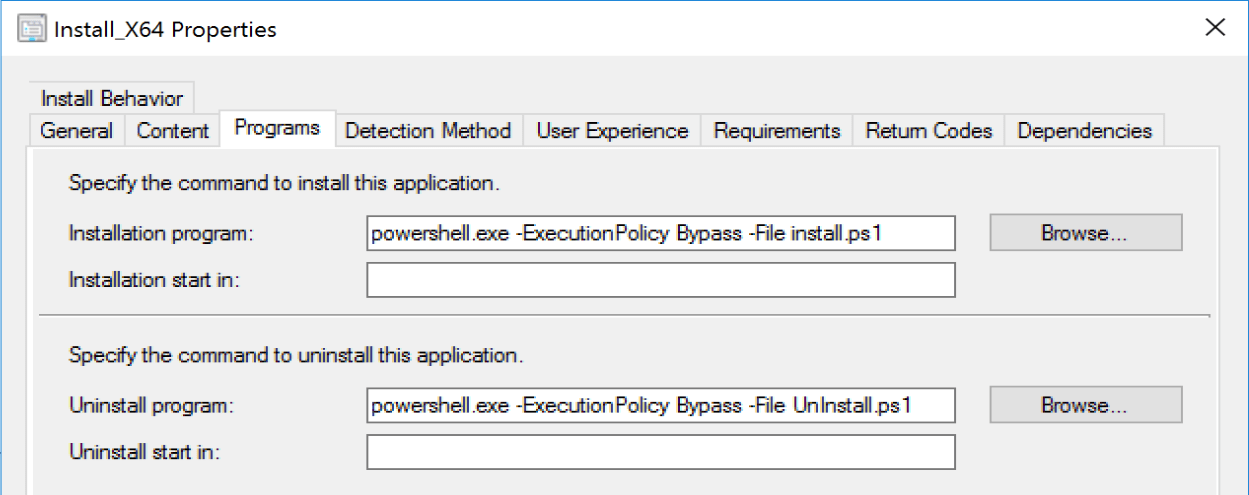Image resolution: width=1249 pixels, height=495 pixels.
Task: Open the General tab
Action: click(76, 131)
